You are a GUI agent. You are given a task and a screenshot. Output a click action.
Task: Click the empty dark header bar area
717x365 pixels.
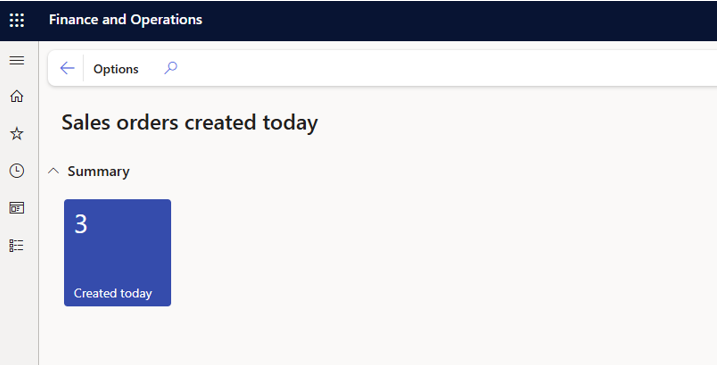pos(457,20)
